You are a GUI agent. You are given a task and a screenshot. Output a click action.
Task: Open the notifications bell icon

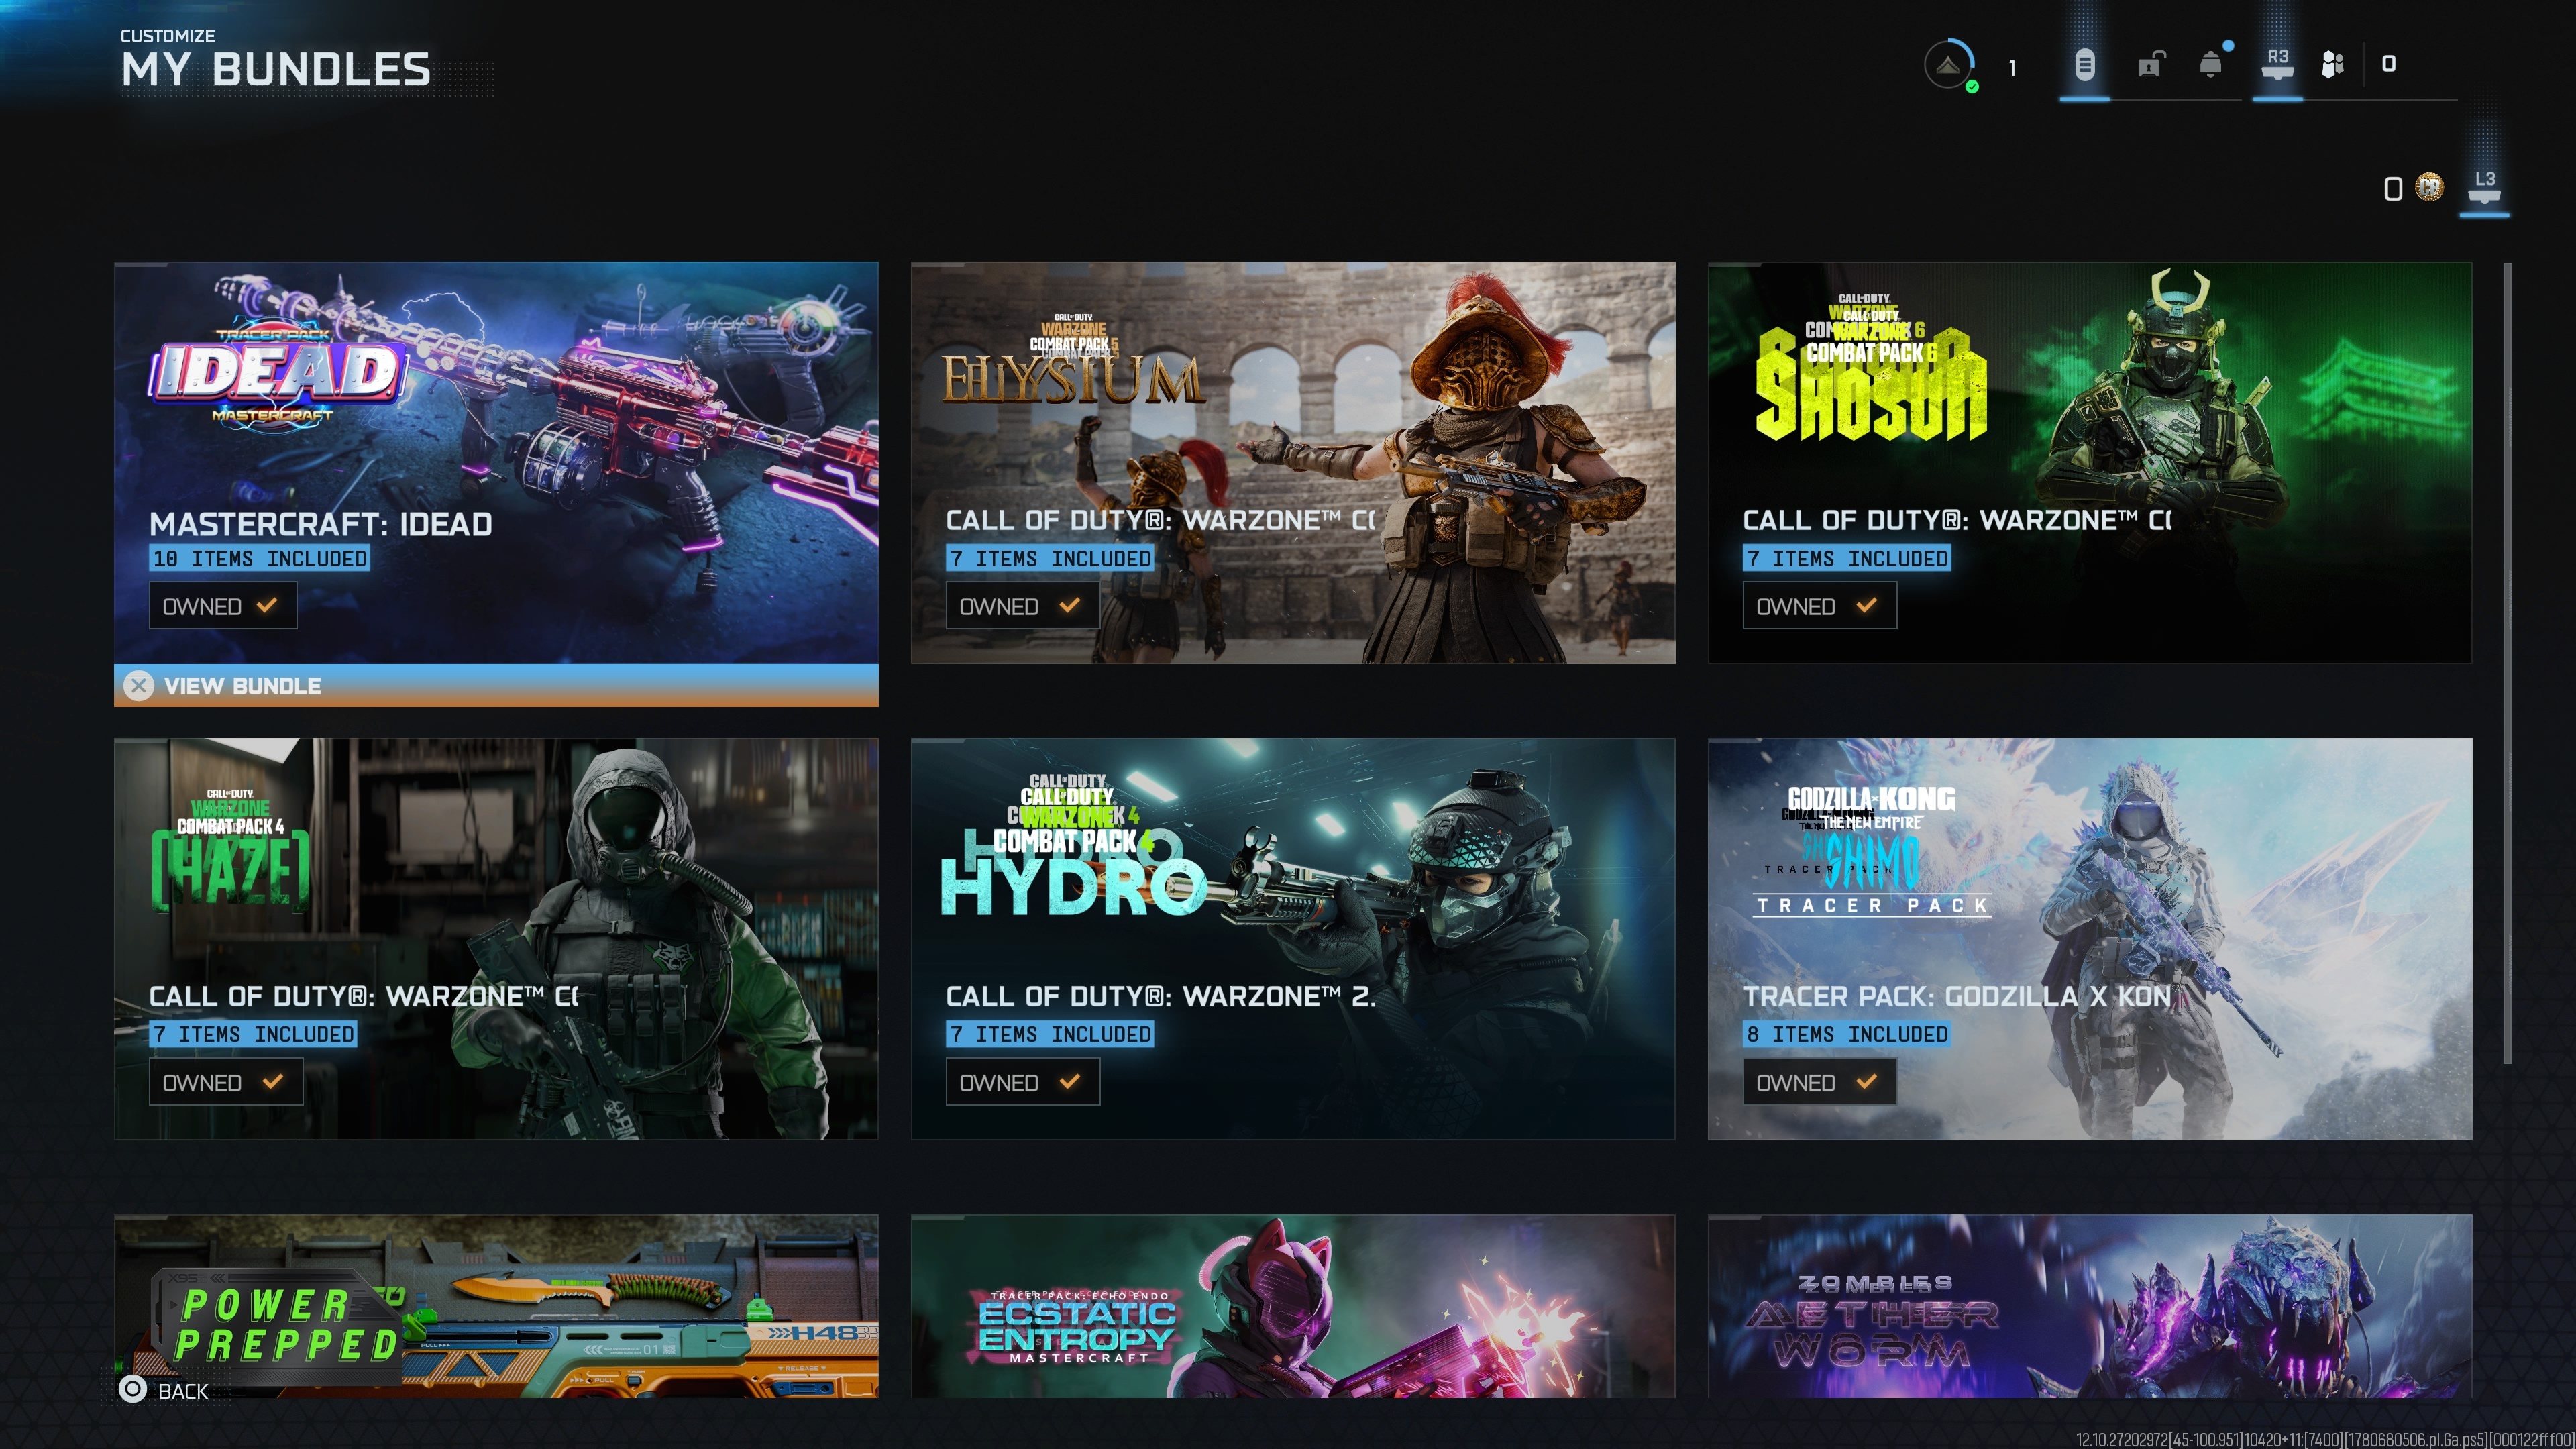click(2212, 65)
